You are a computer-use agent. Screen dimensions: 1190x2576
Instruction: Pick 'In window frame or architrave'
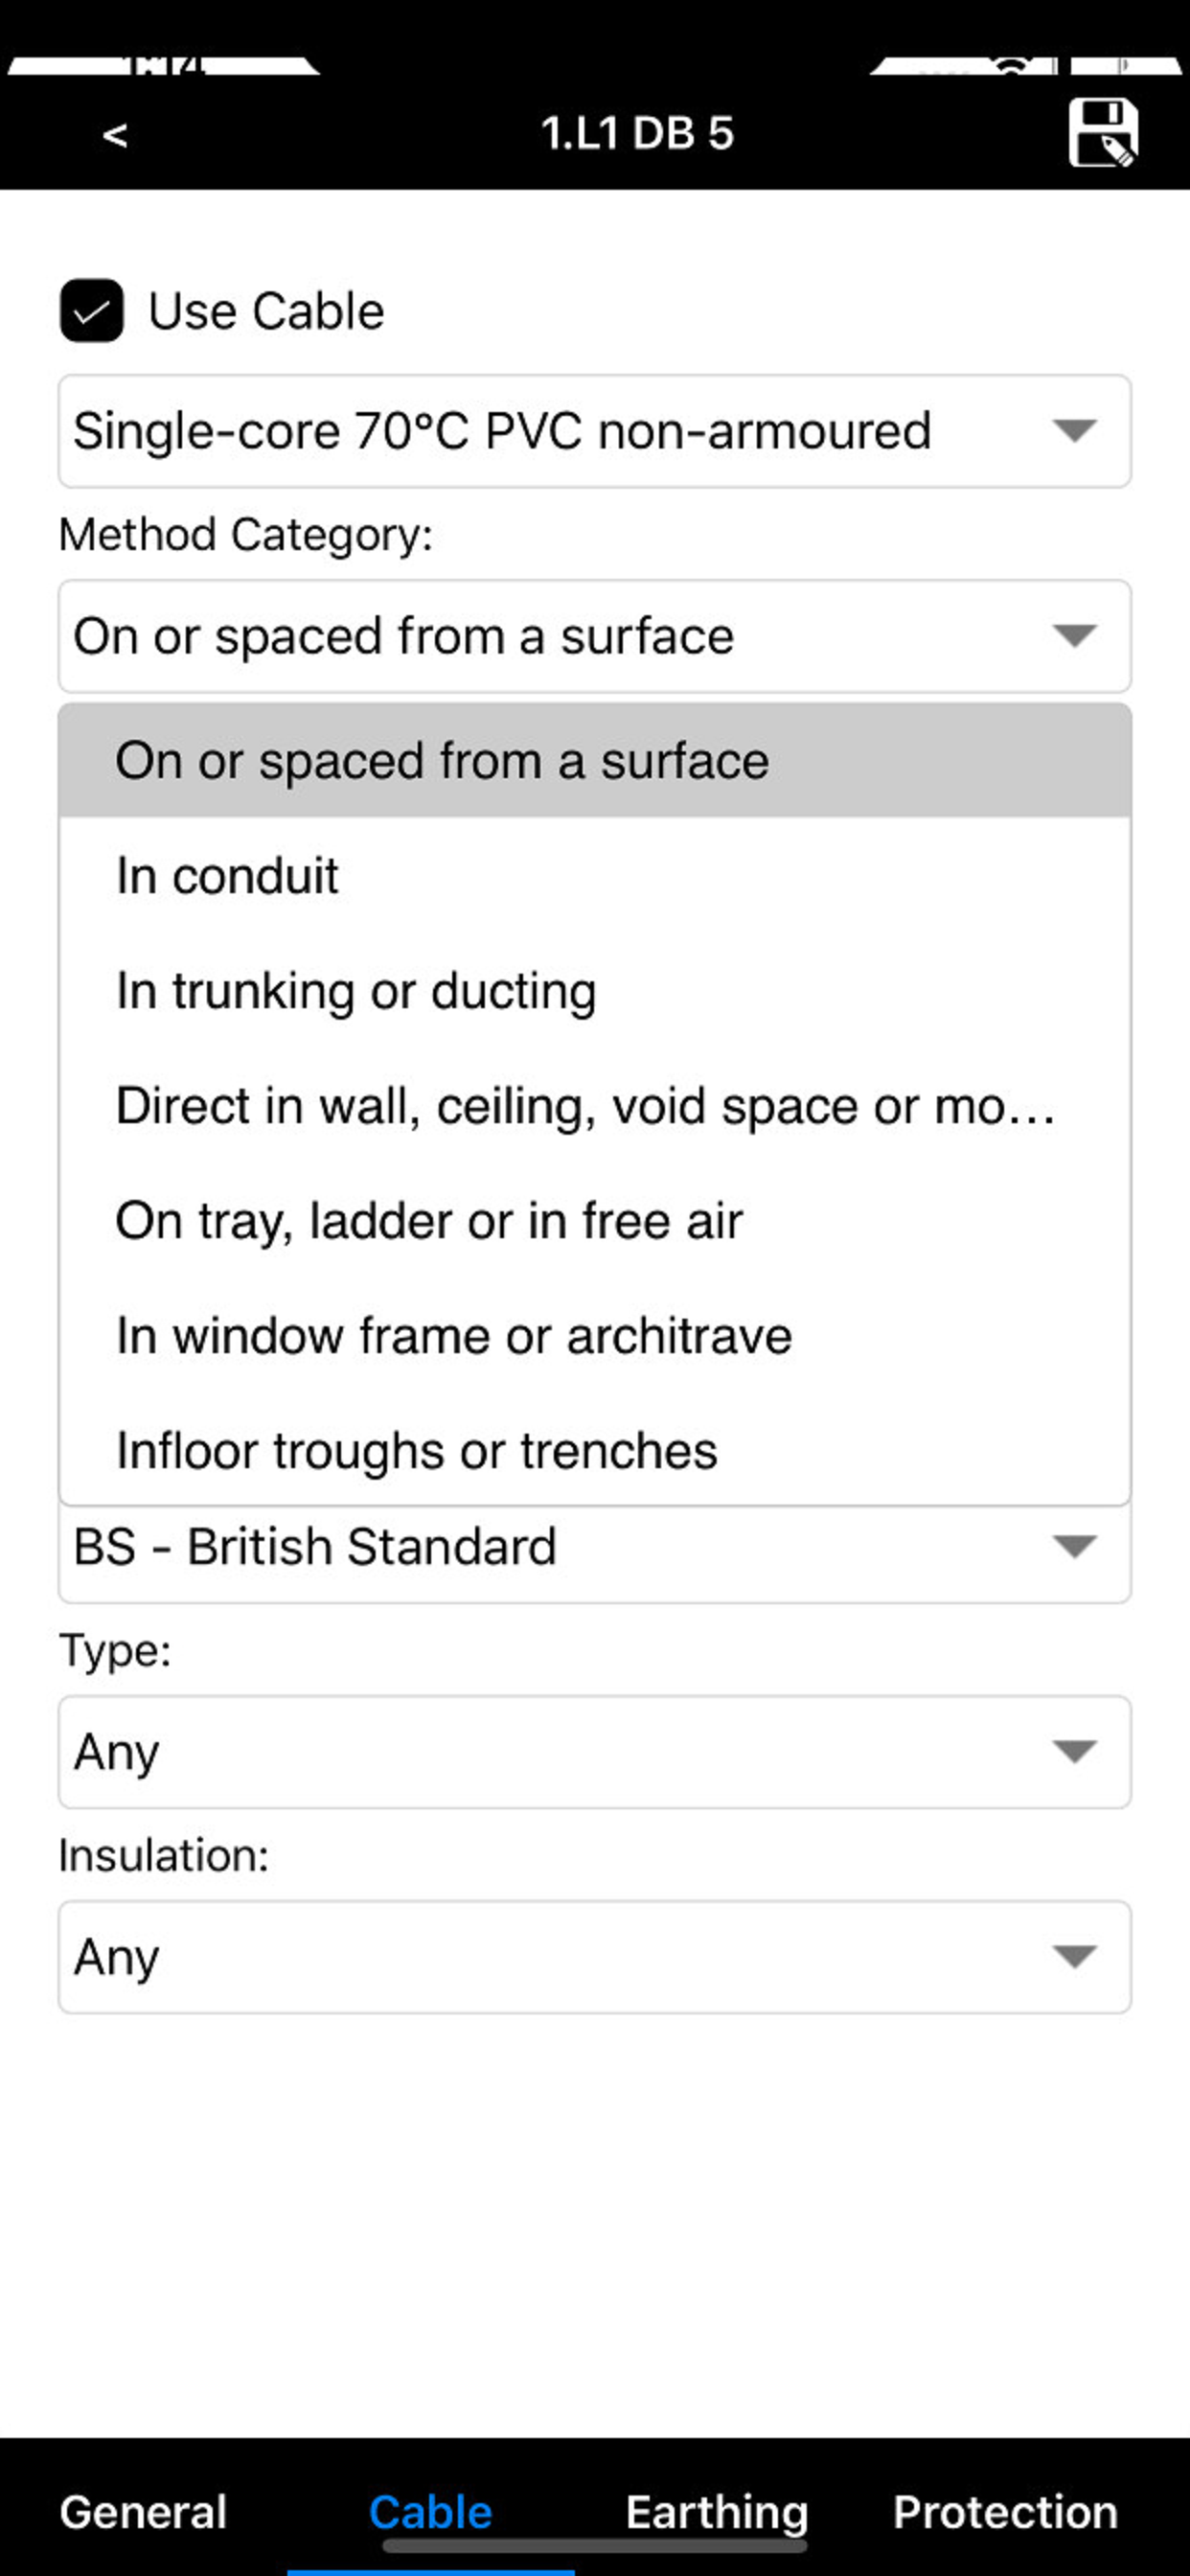595,1335
